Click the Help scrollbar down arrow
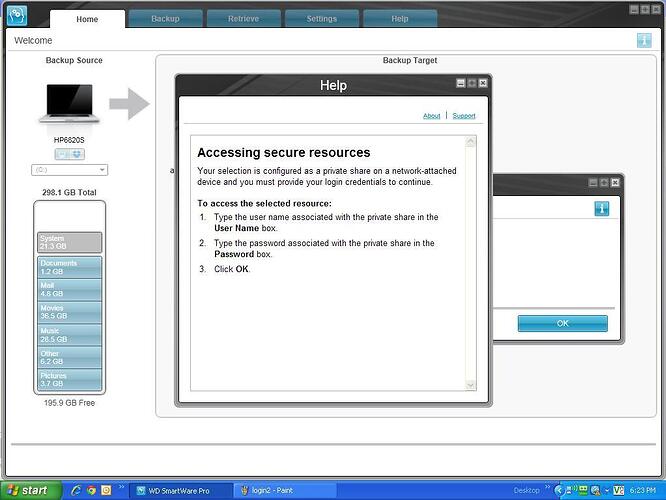The width and height of the screenshot is (666, 500). click(471, 385)
